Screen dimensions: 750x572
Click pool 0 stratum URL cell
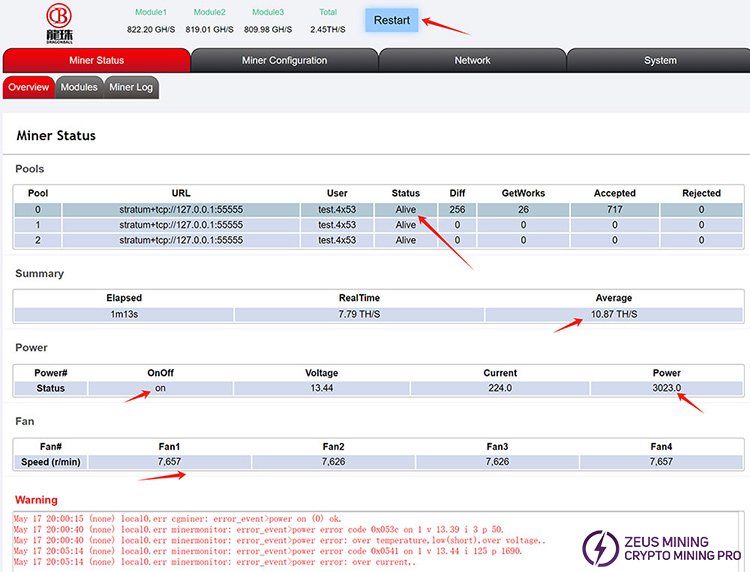pos(181,210)
